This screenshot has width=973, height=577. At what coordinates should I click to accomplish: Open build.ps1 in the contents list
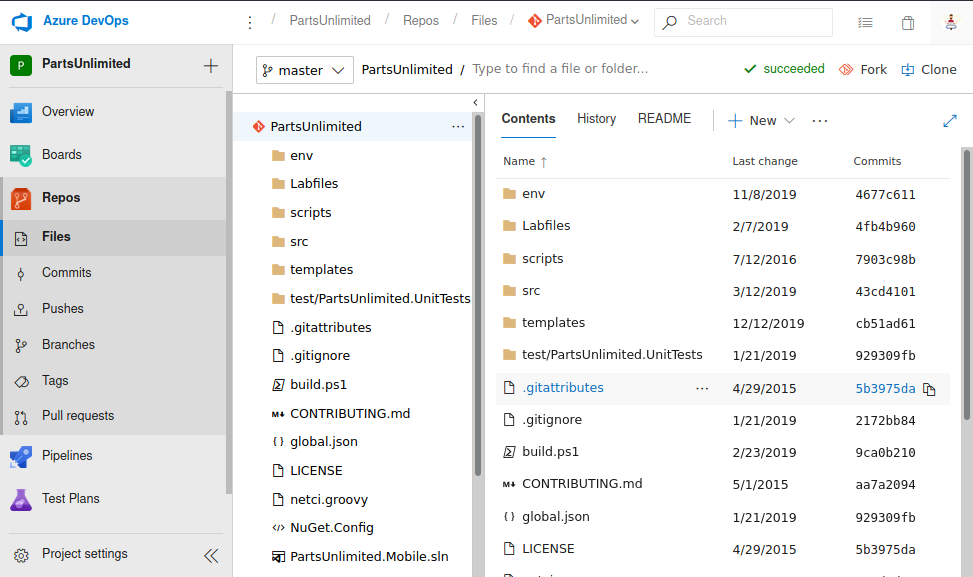tap(550, 452)
